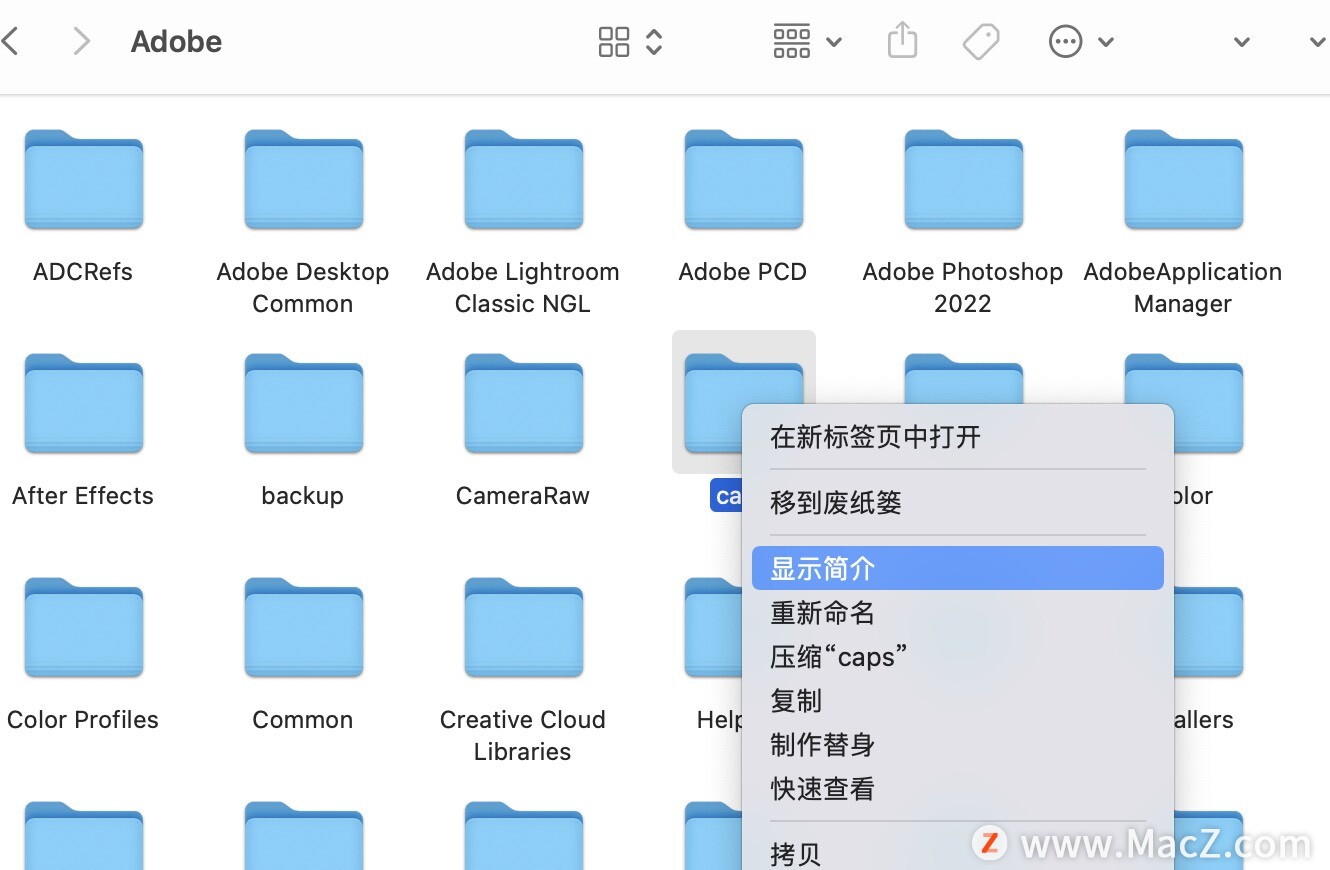Choose 压缩“caps” from context menu
The image size is (1330, 870).
[x=957, y=656]
